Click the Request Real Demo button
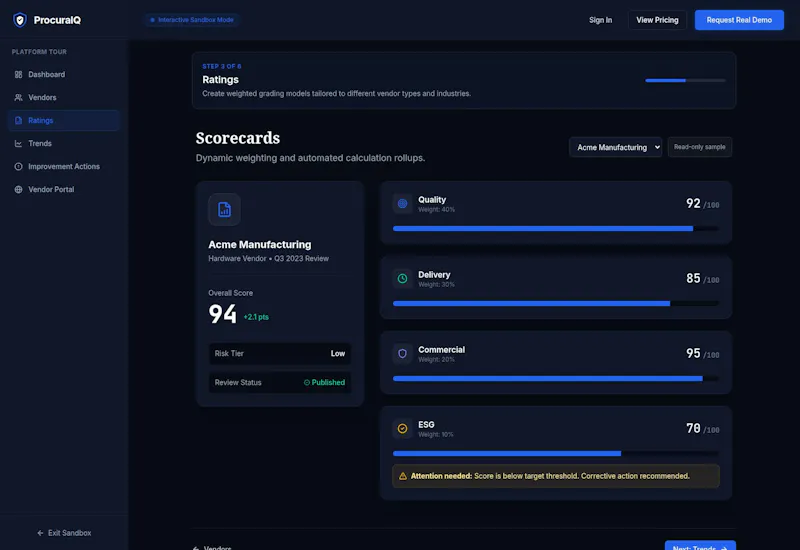 [x=739, y=20]
